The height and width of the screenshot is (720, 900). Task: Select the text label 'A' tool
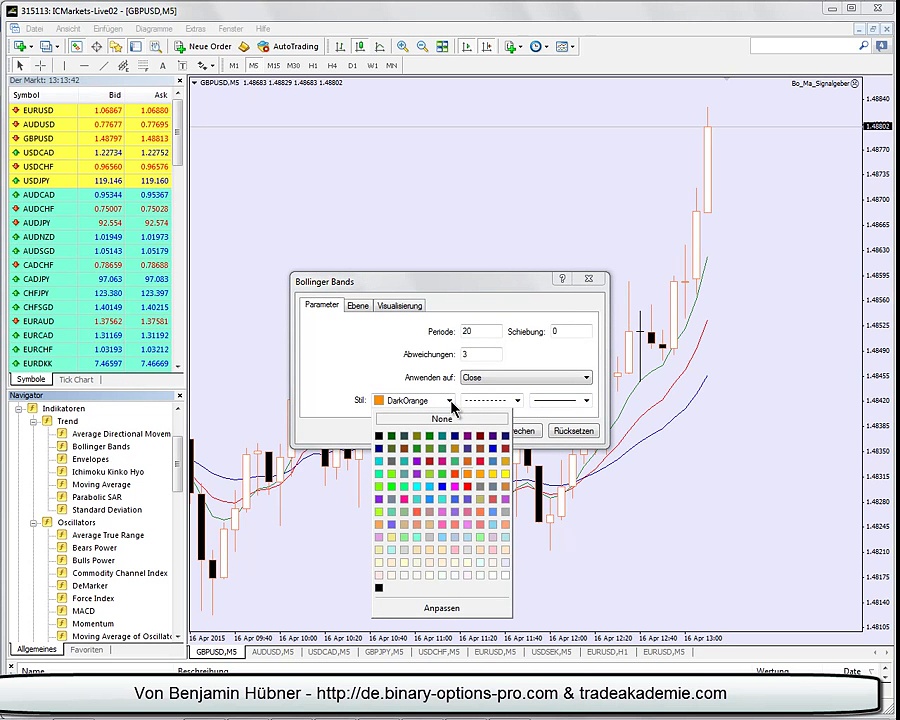click(x=162, y=66)
